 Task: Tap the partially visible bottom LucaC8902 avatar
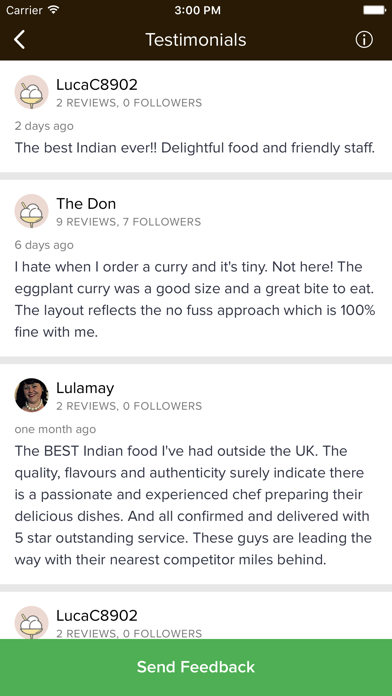click(32, 622)
